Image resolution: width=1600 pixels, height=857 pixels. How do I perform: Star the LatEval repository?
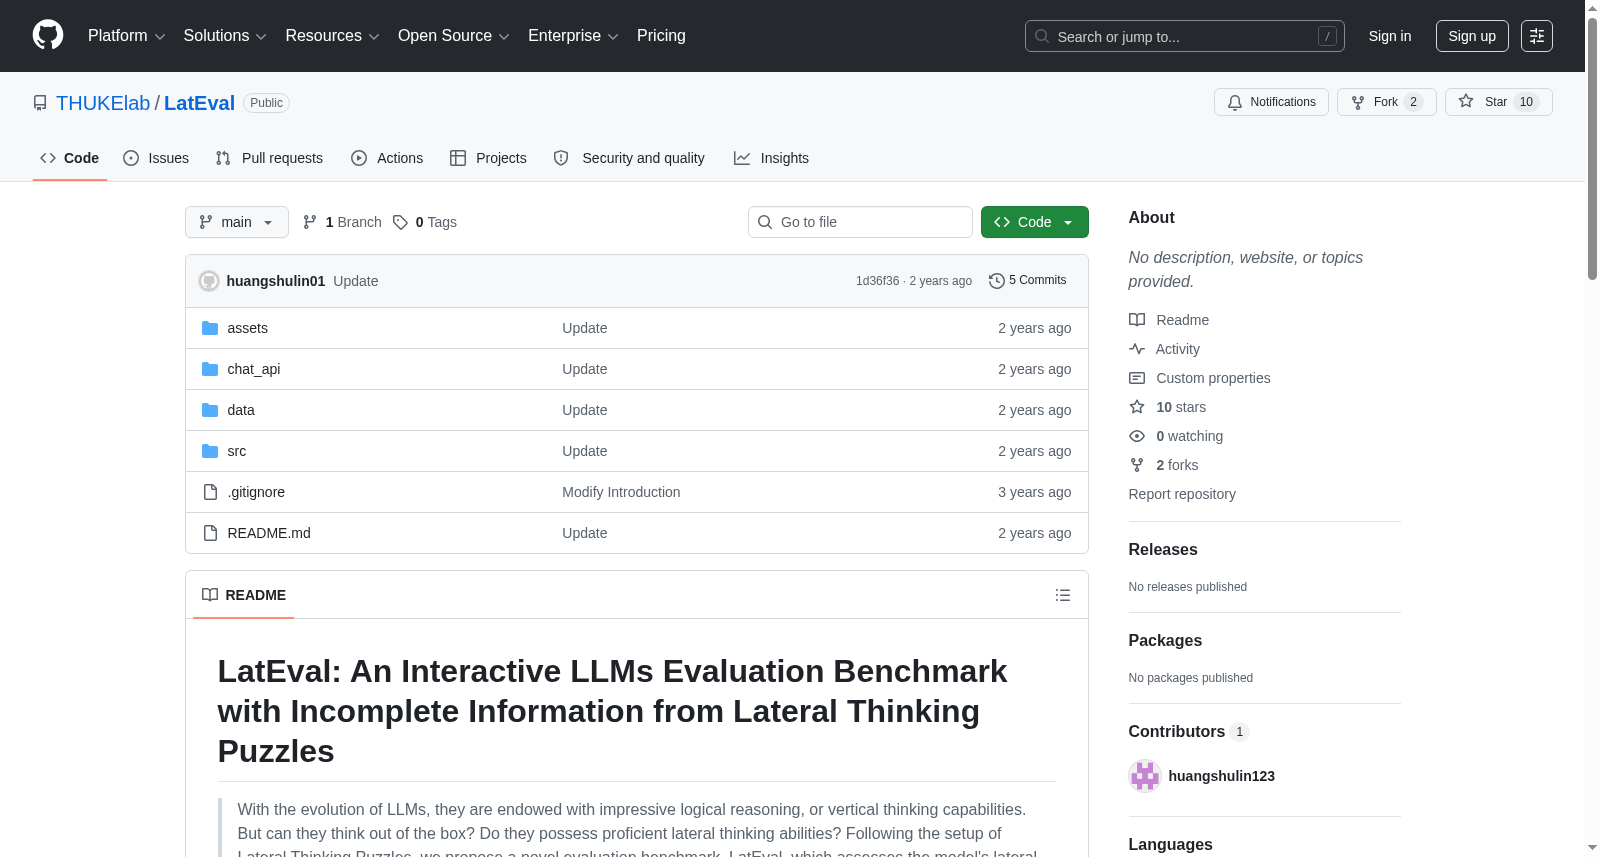coord(1498,102)
